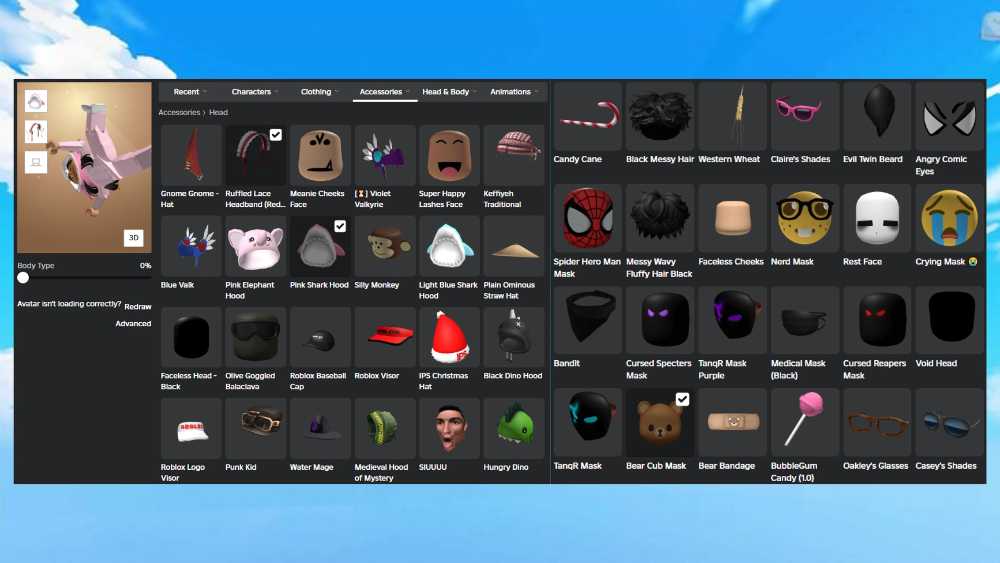Go to Accessories breadcrumb link
Screen dimensions: 1000x563
pos(179,112)
